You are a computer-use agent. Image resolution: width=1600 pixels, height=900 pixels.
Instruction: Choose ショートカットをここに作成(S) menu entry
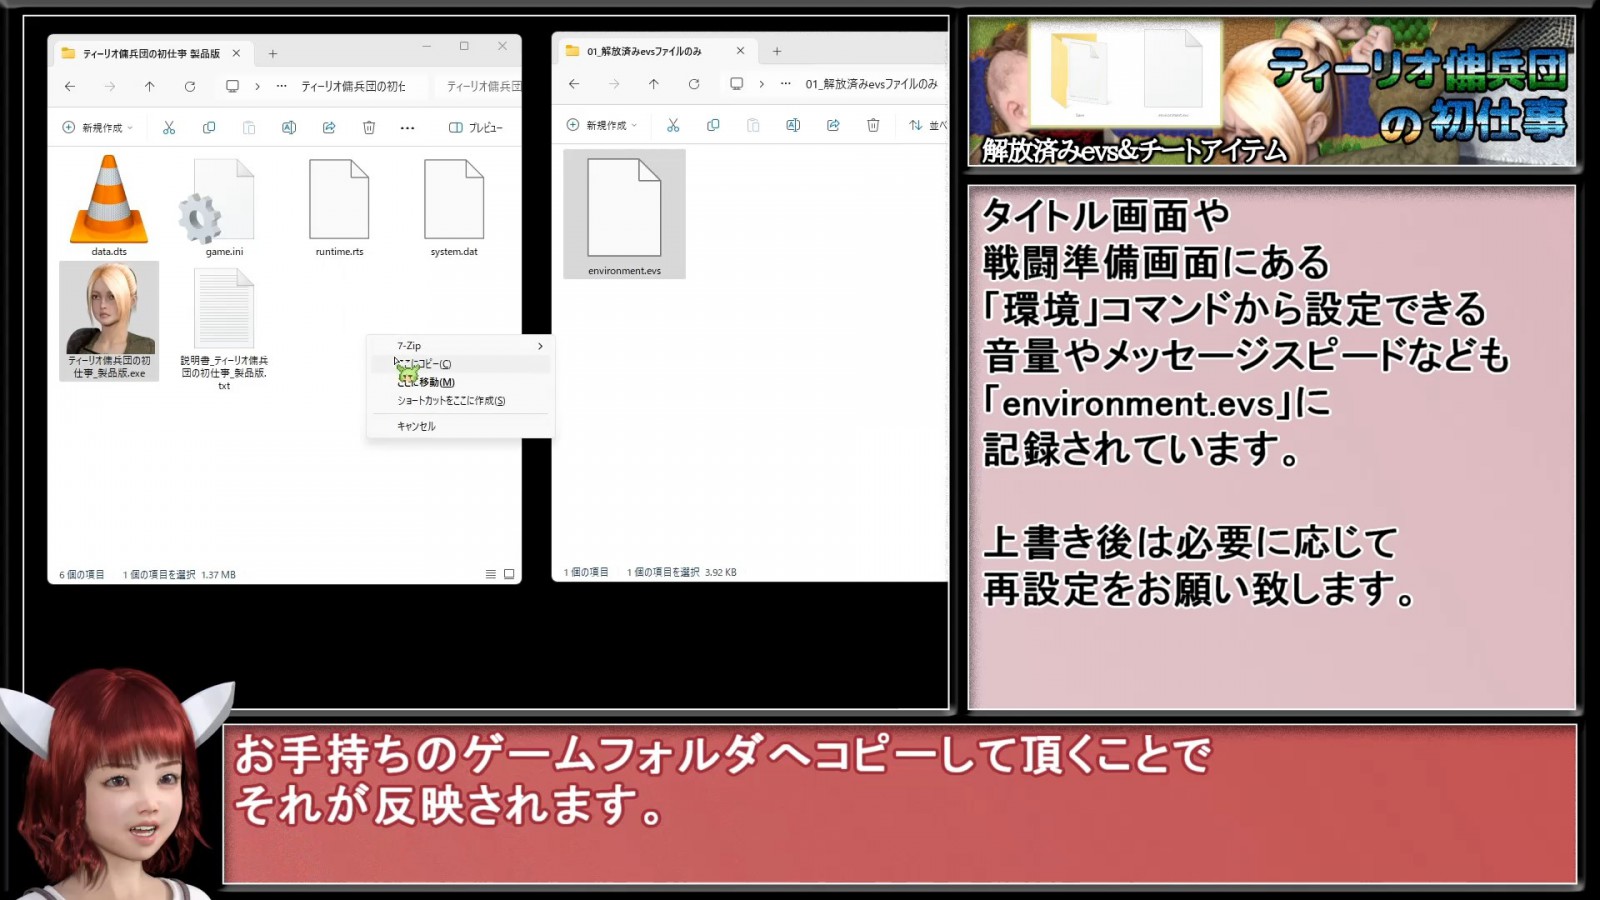click(460, 401)
